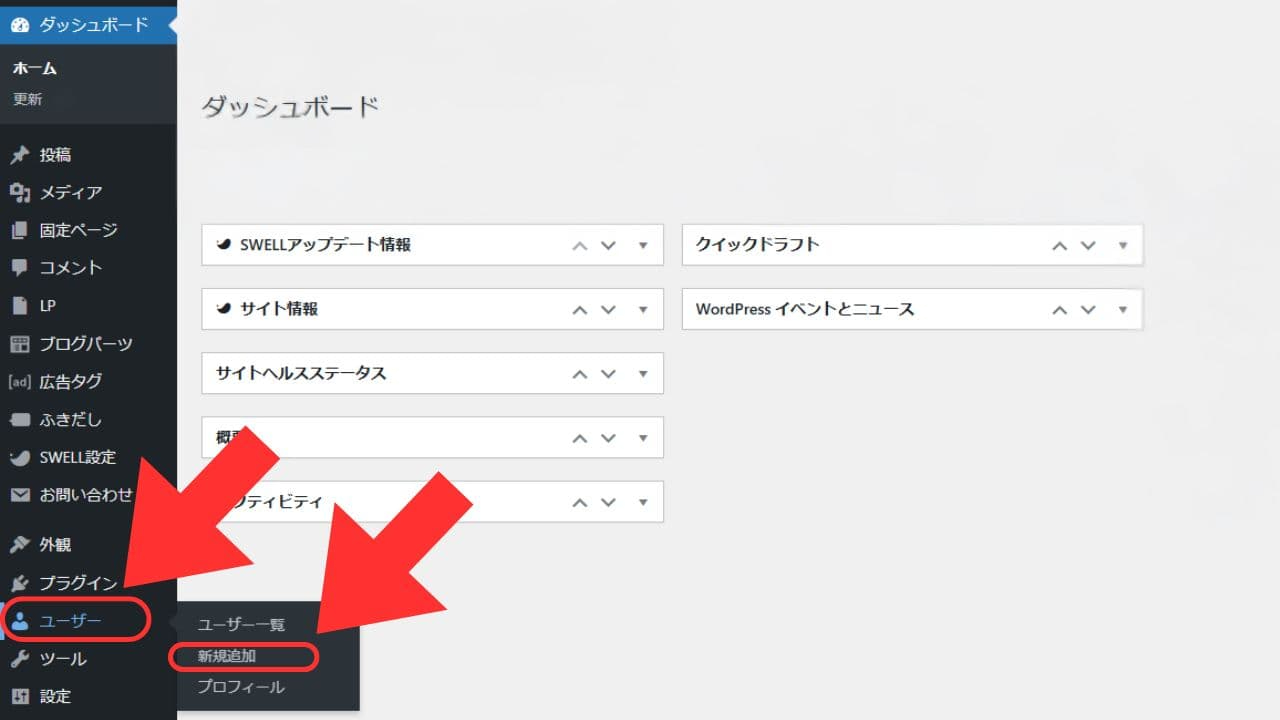The width and height of the screenshot is (1280, 720).
Task: Click the SWELL icon in サイト情報 header
Action: [x=225, y=309]
